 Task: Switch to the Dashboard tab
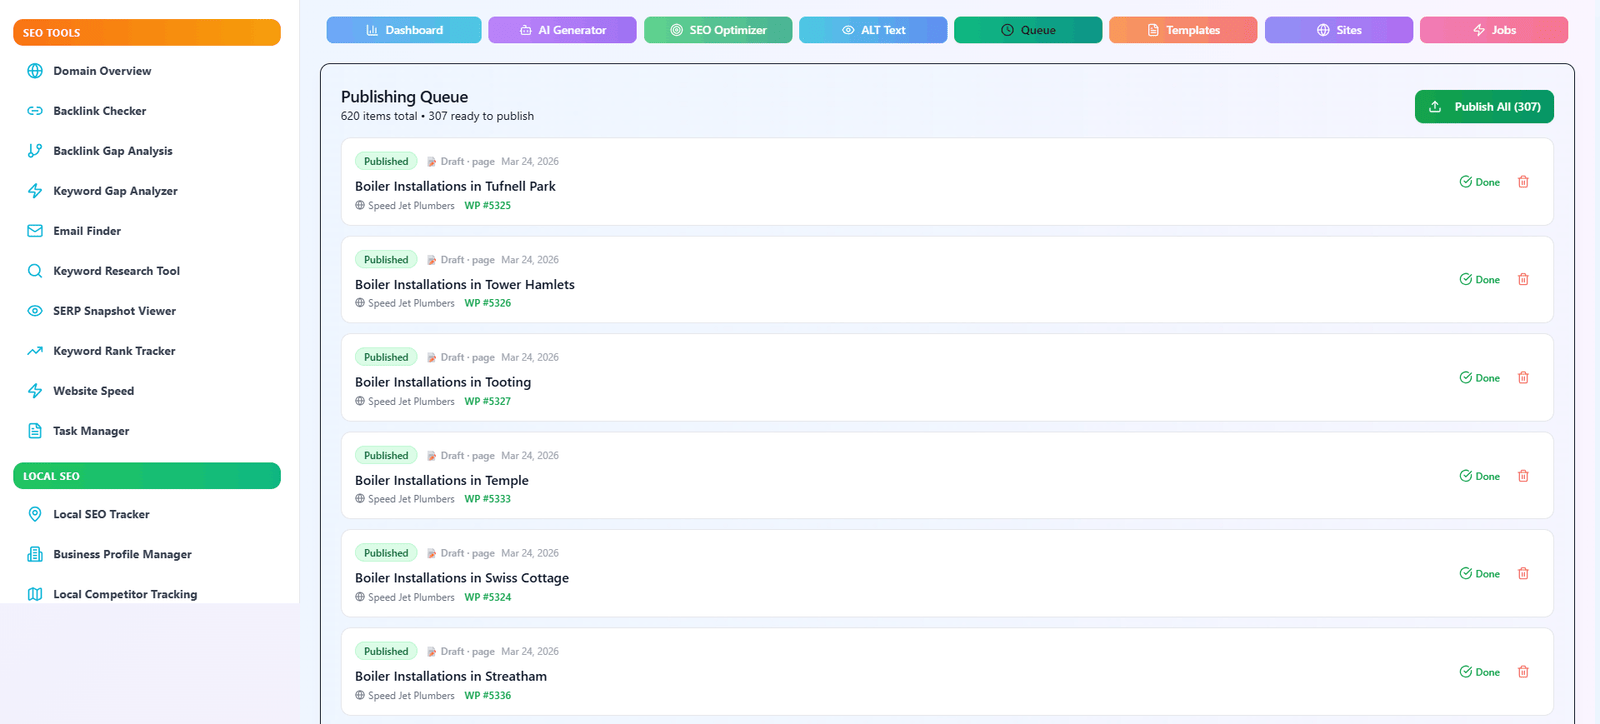tap(404, 30)
